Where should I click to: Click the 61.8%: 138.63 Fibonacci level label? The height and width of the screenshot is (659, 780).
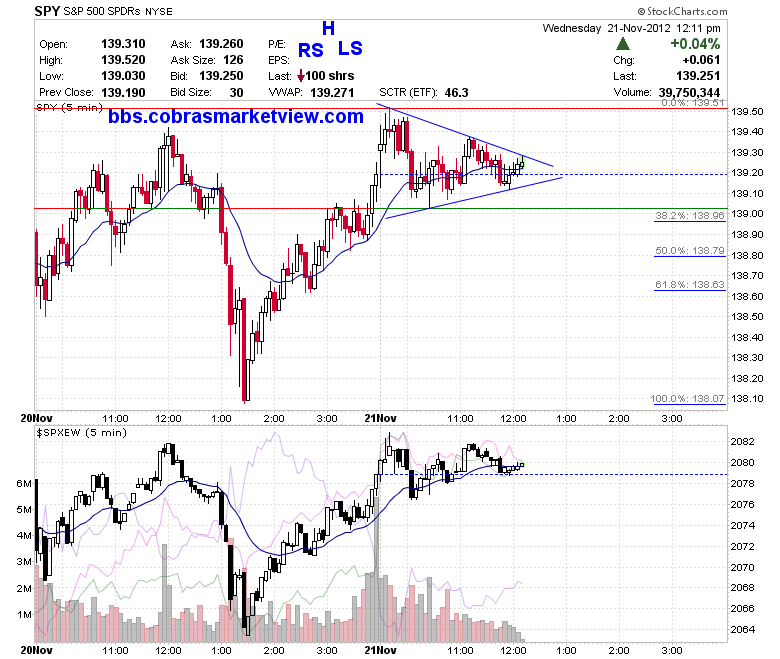point(689,284)
